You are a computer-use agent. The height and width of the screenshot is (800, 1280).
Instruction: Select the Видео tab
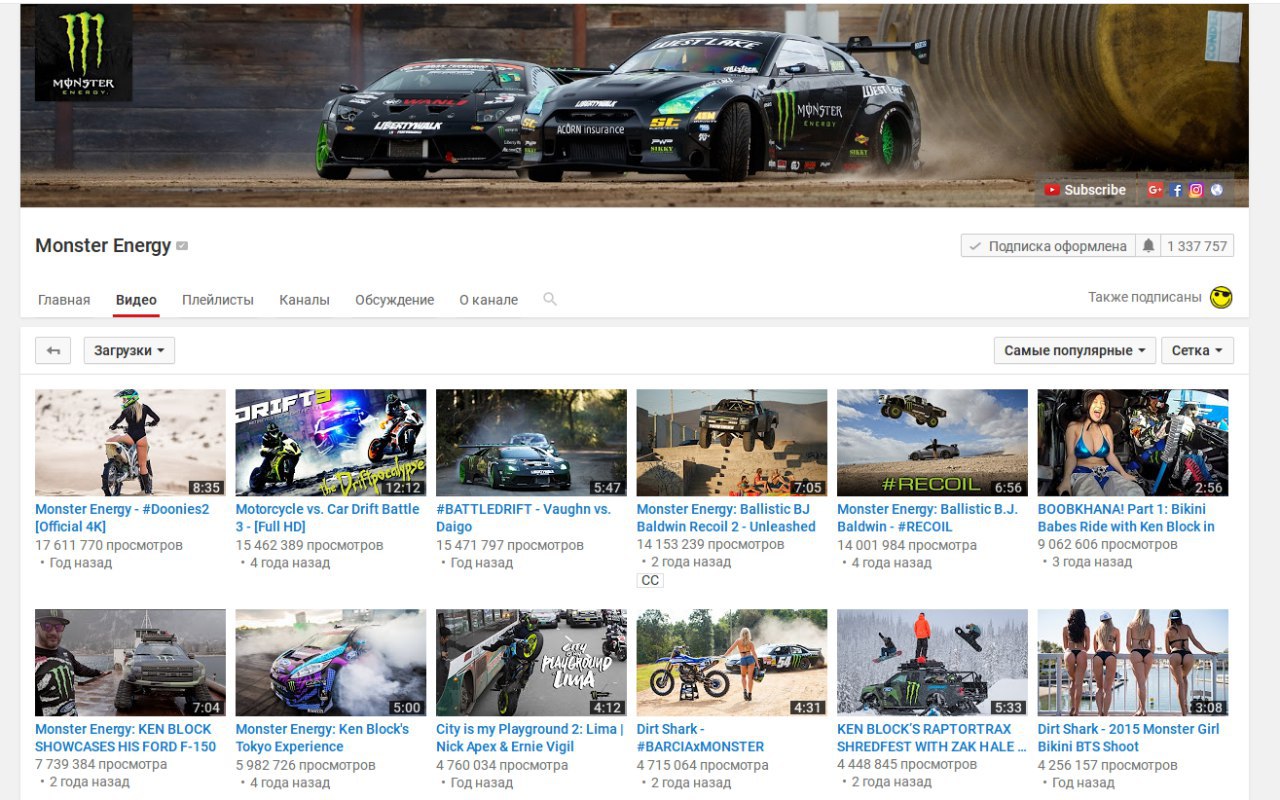point(136,300)
